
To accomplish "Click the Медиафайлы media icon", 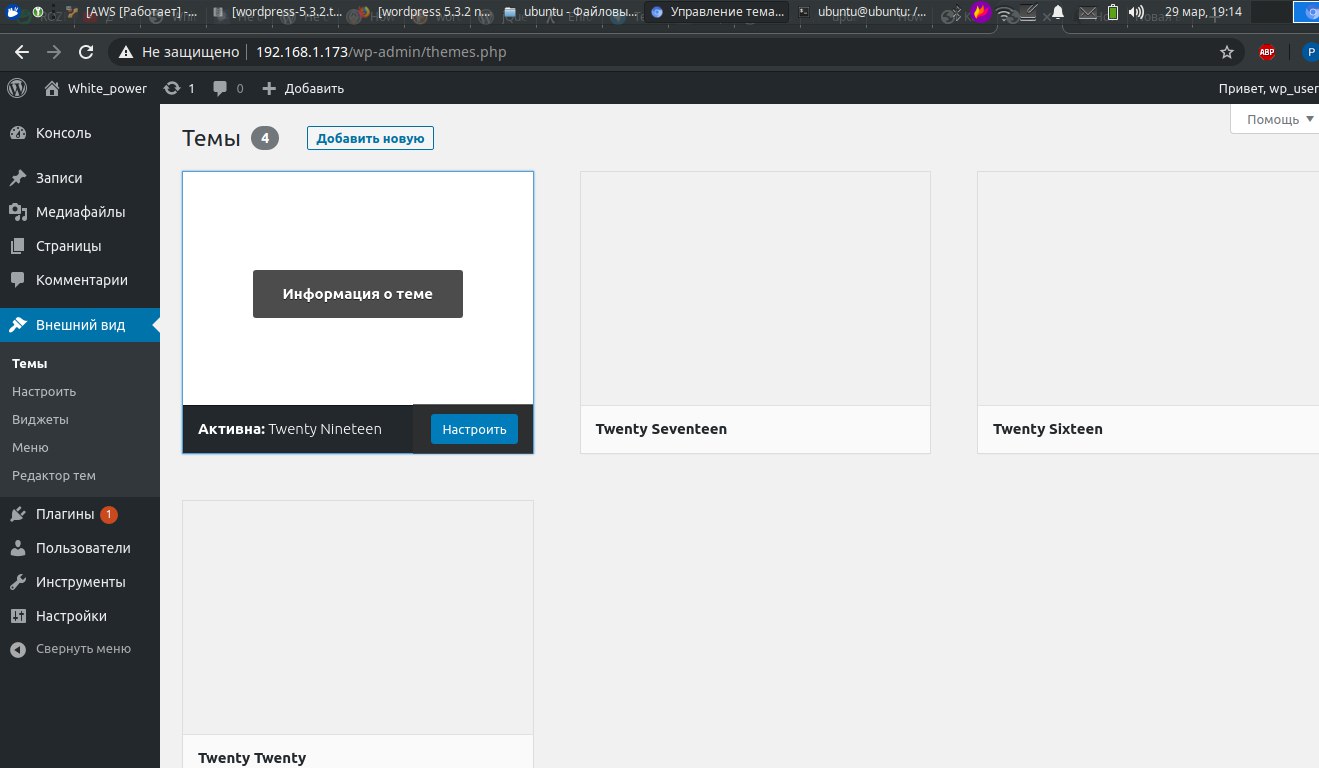I will pyautogui.click(x=18, y=212).
